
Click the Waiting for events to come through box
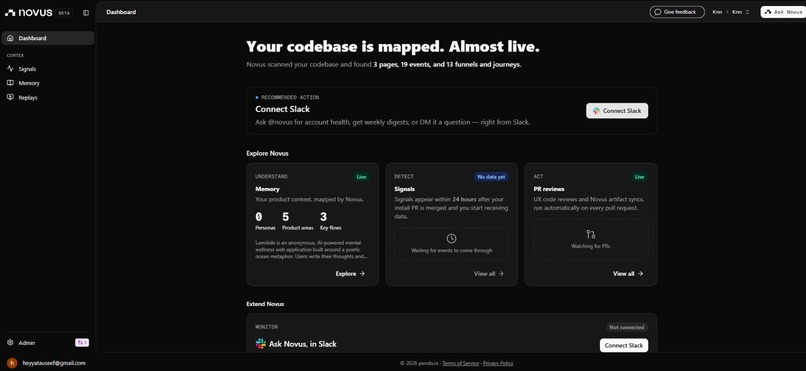pos(451,244)
